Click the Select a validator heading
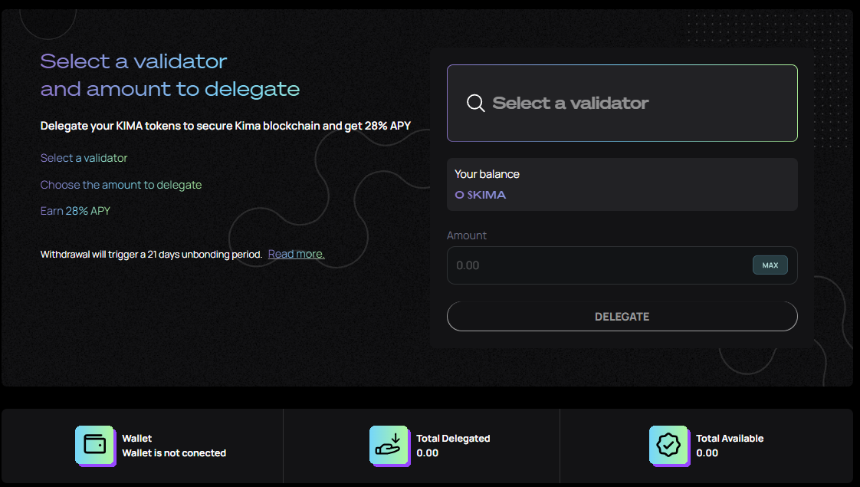Image resolution: width=860 pixels, height=487 pixels. (x=133, y=61)
